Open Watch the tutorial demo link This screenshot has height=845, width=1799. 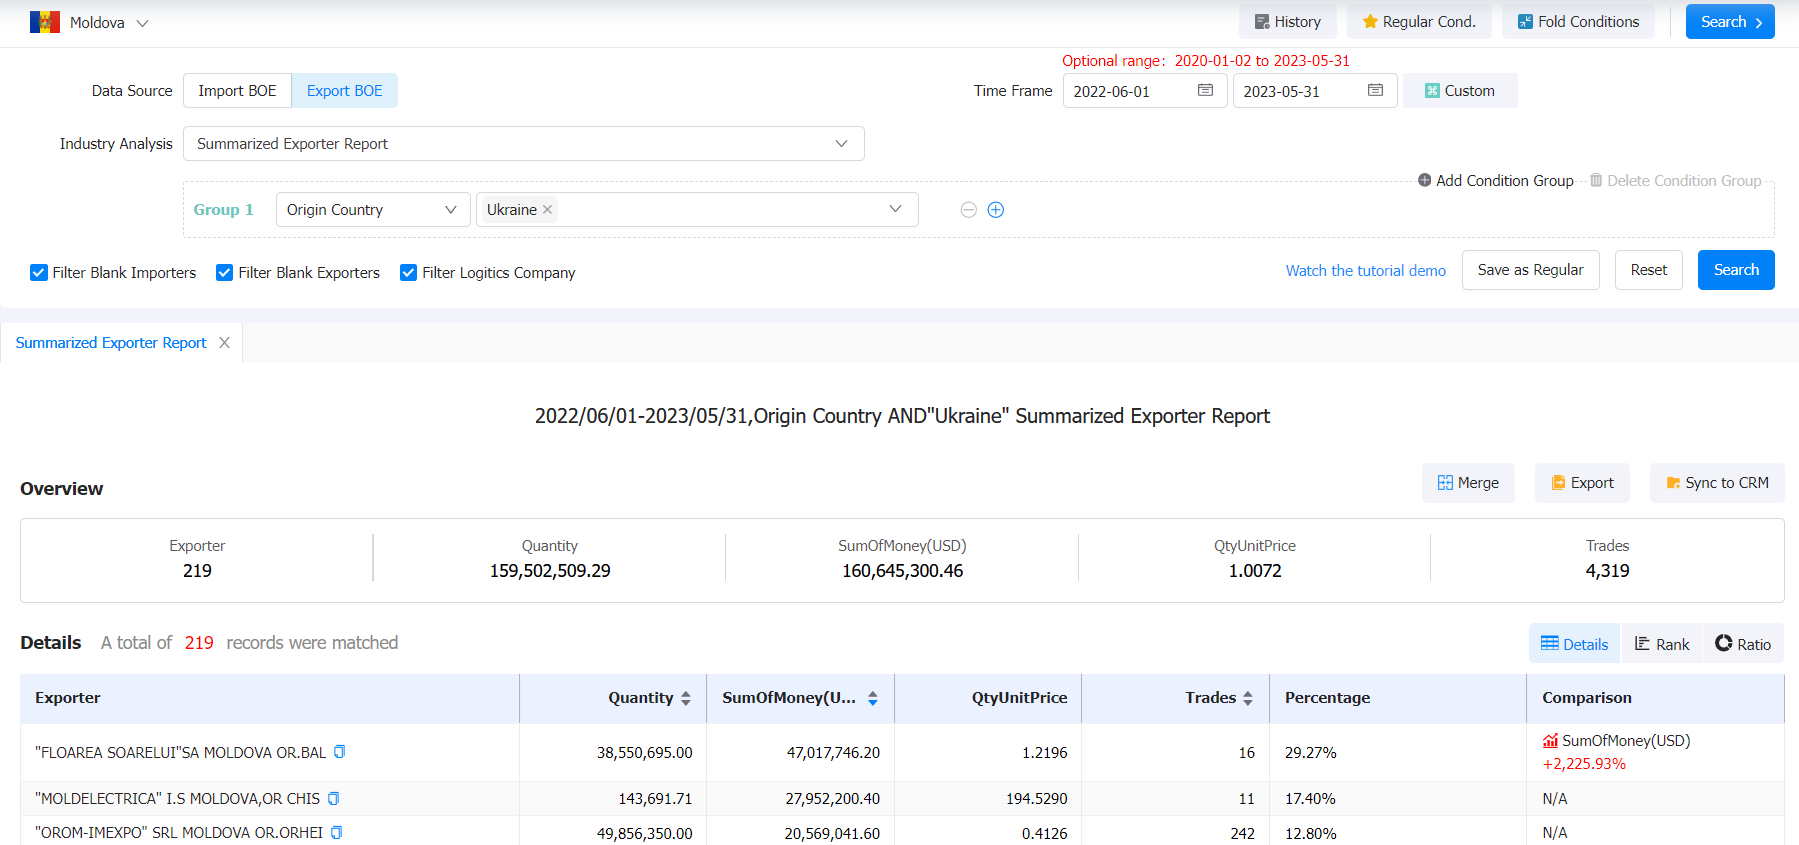coord(1365,271)
